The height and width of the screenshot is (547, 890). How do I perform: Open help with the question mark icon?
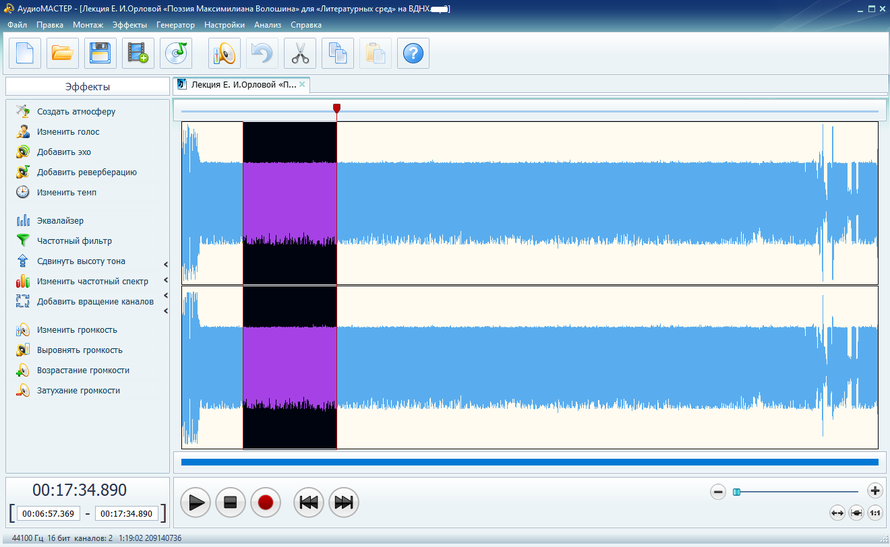[x=413, y=53]
